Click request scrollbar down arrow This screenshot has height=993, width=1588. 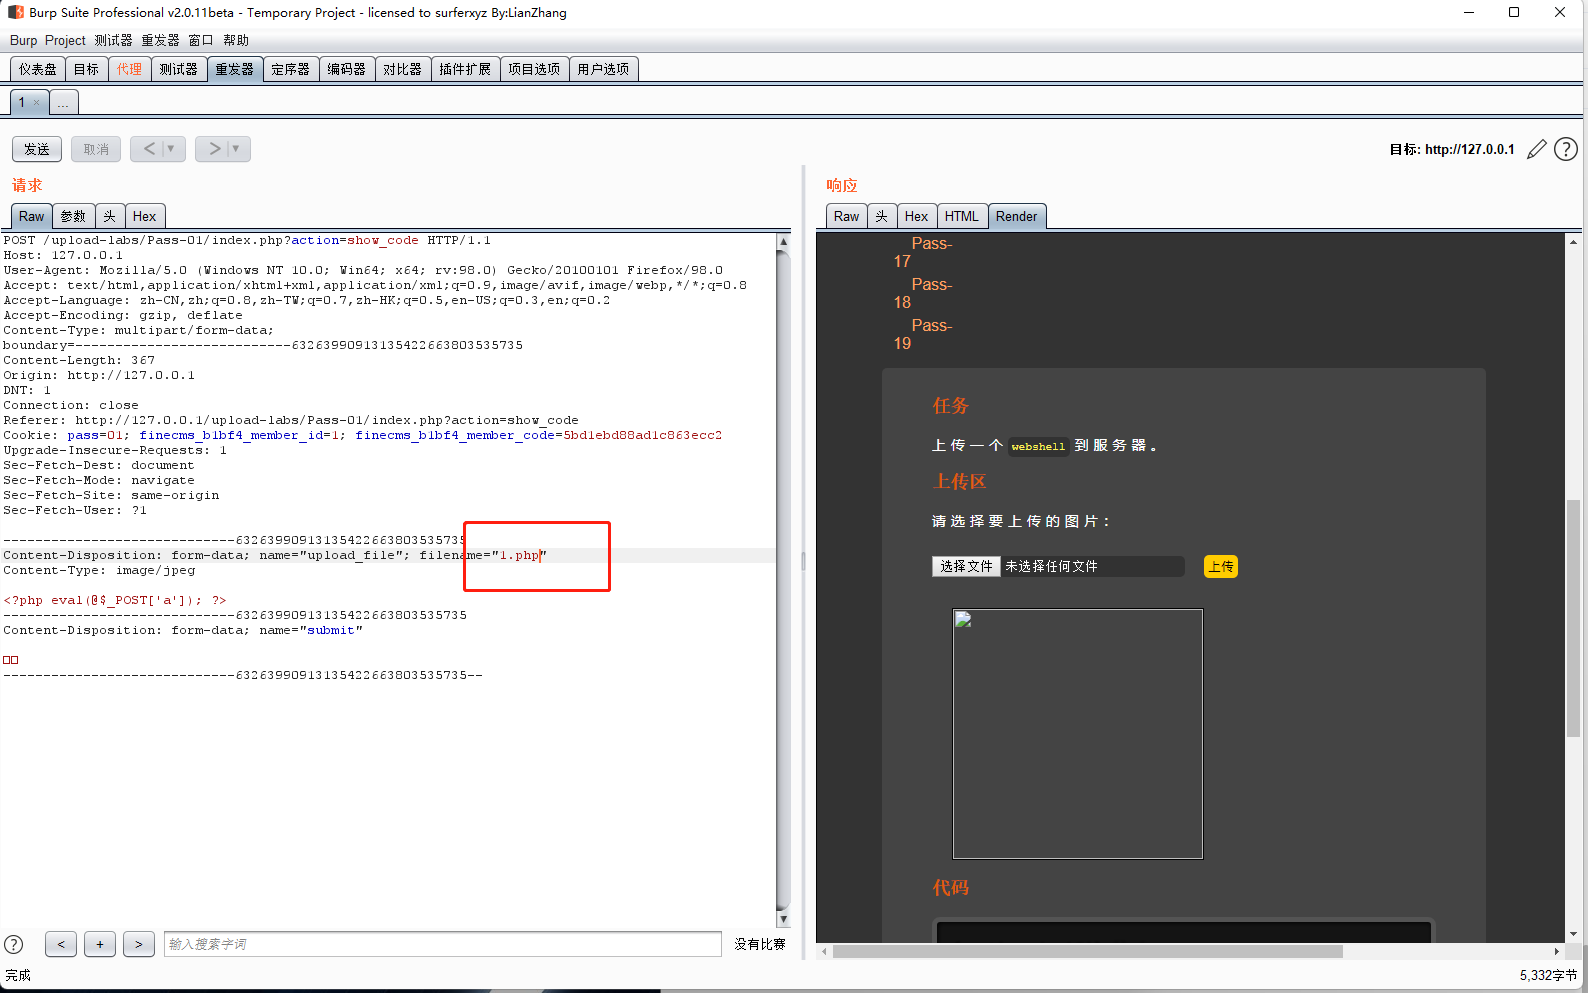[783, 919]
